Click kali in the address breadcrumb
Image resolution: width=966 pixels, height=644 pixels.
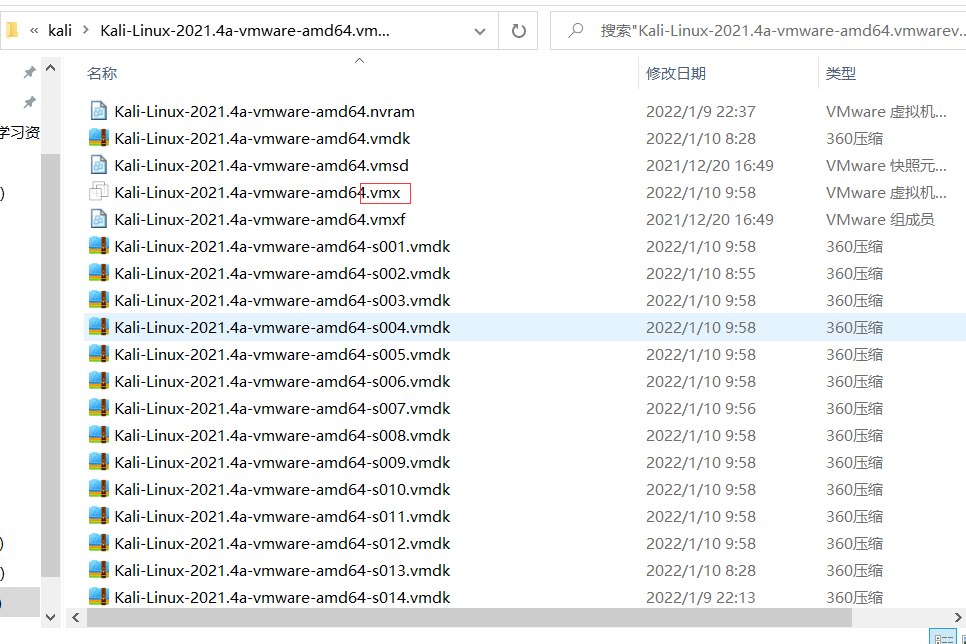click(60, 30)
